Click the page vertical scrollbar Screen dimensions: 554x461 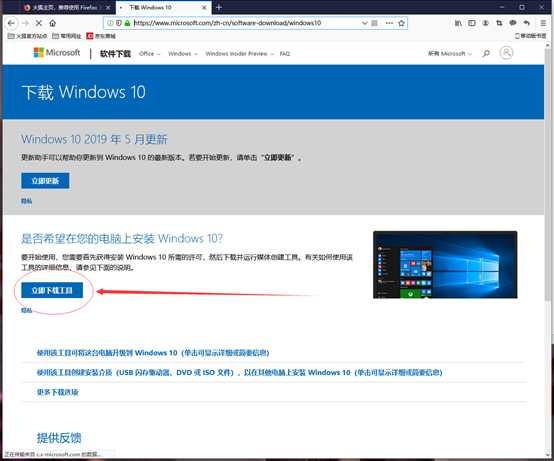pos(548,175)
